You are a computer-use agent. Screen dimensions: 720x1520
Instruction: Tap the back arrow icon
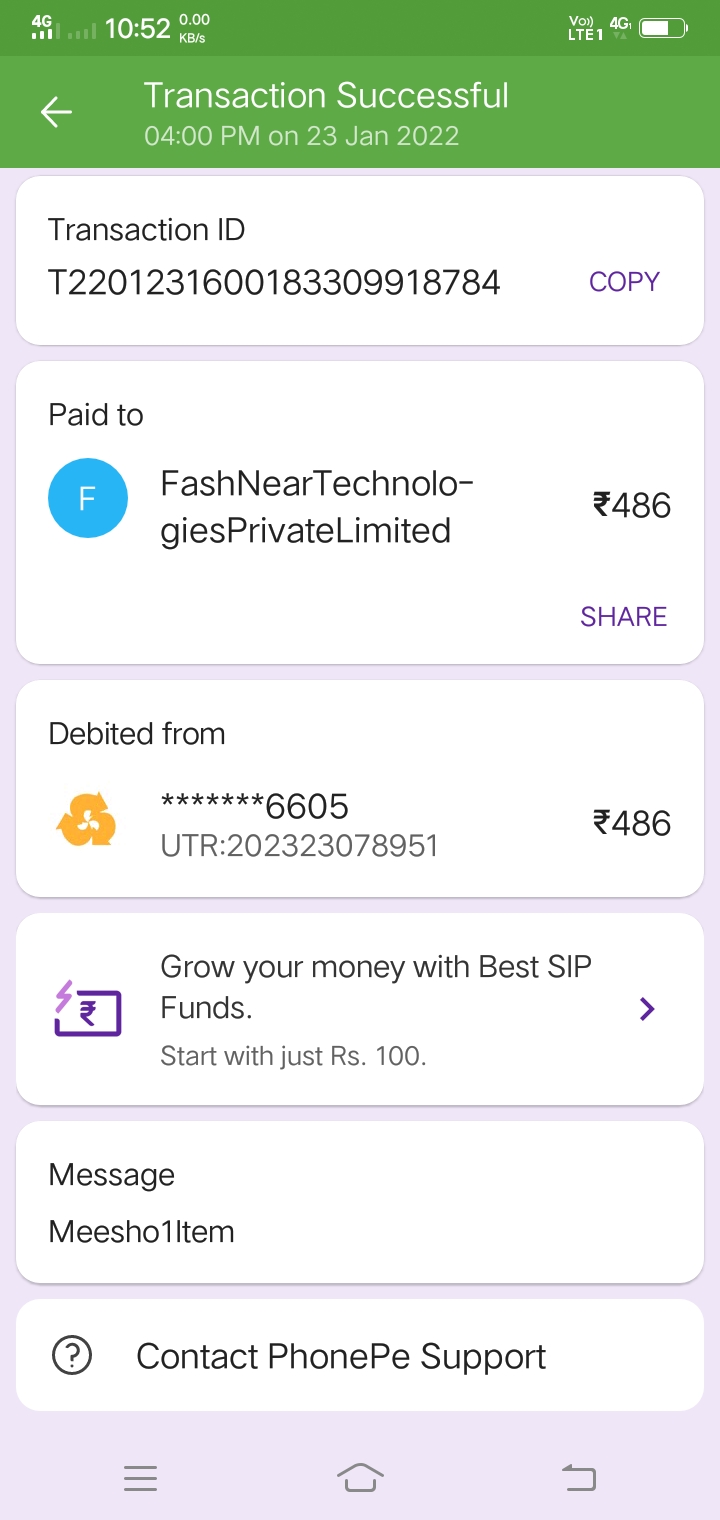point(56,112)
